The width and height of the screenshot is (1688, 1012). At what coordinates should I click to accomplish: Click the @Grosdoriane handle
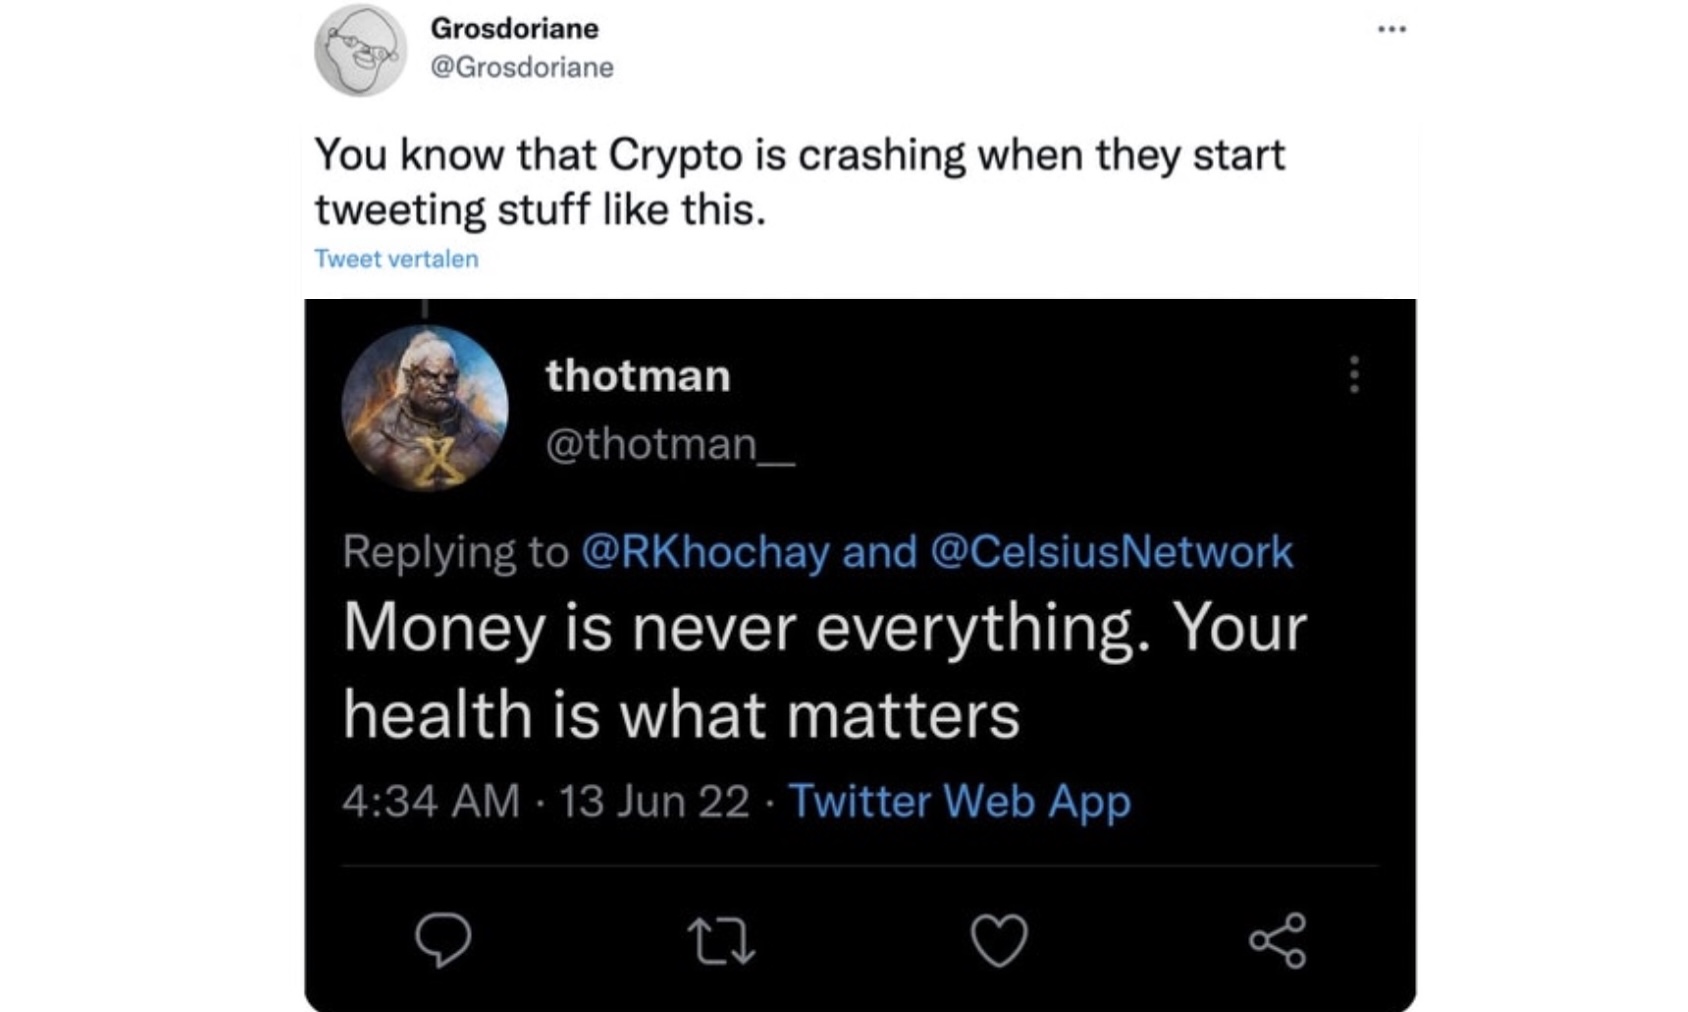click(521, 67)
